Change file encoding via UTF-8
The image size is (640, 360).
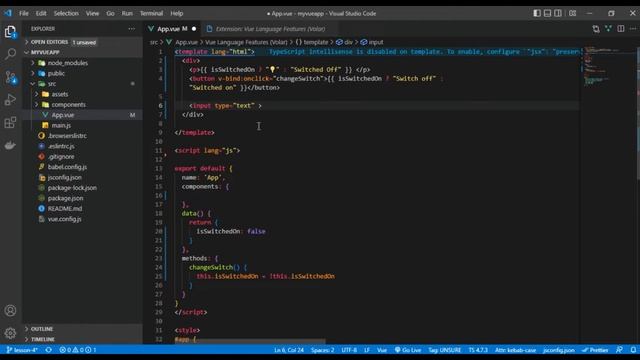point(349,350)
